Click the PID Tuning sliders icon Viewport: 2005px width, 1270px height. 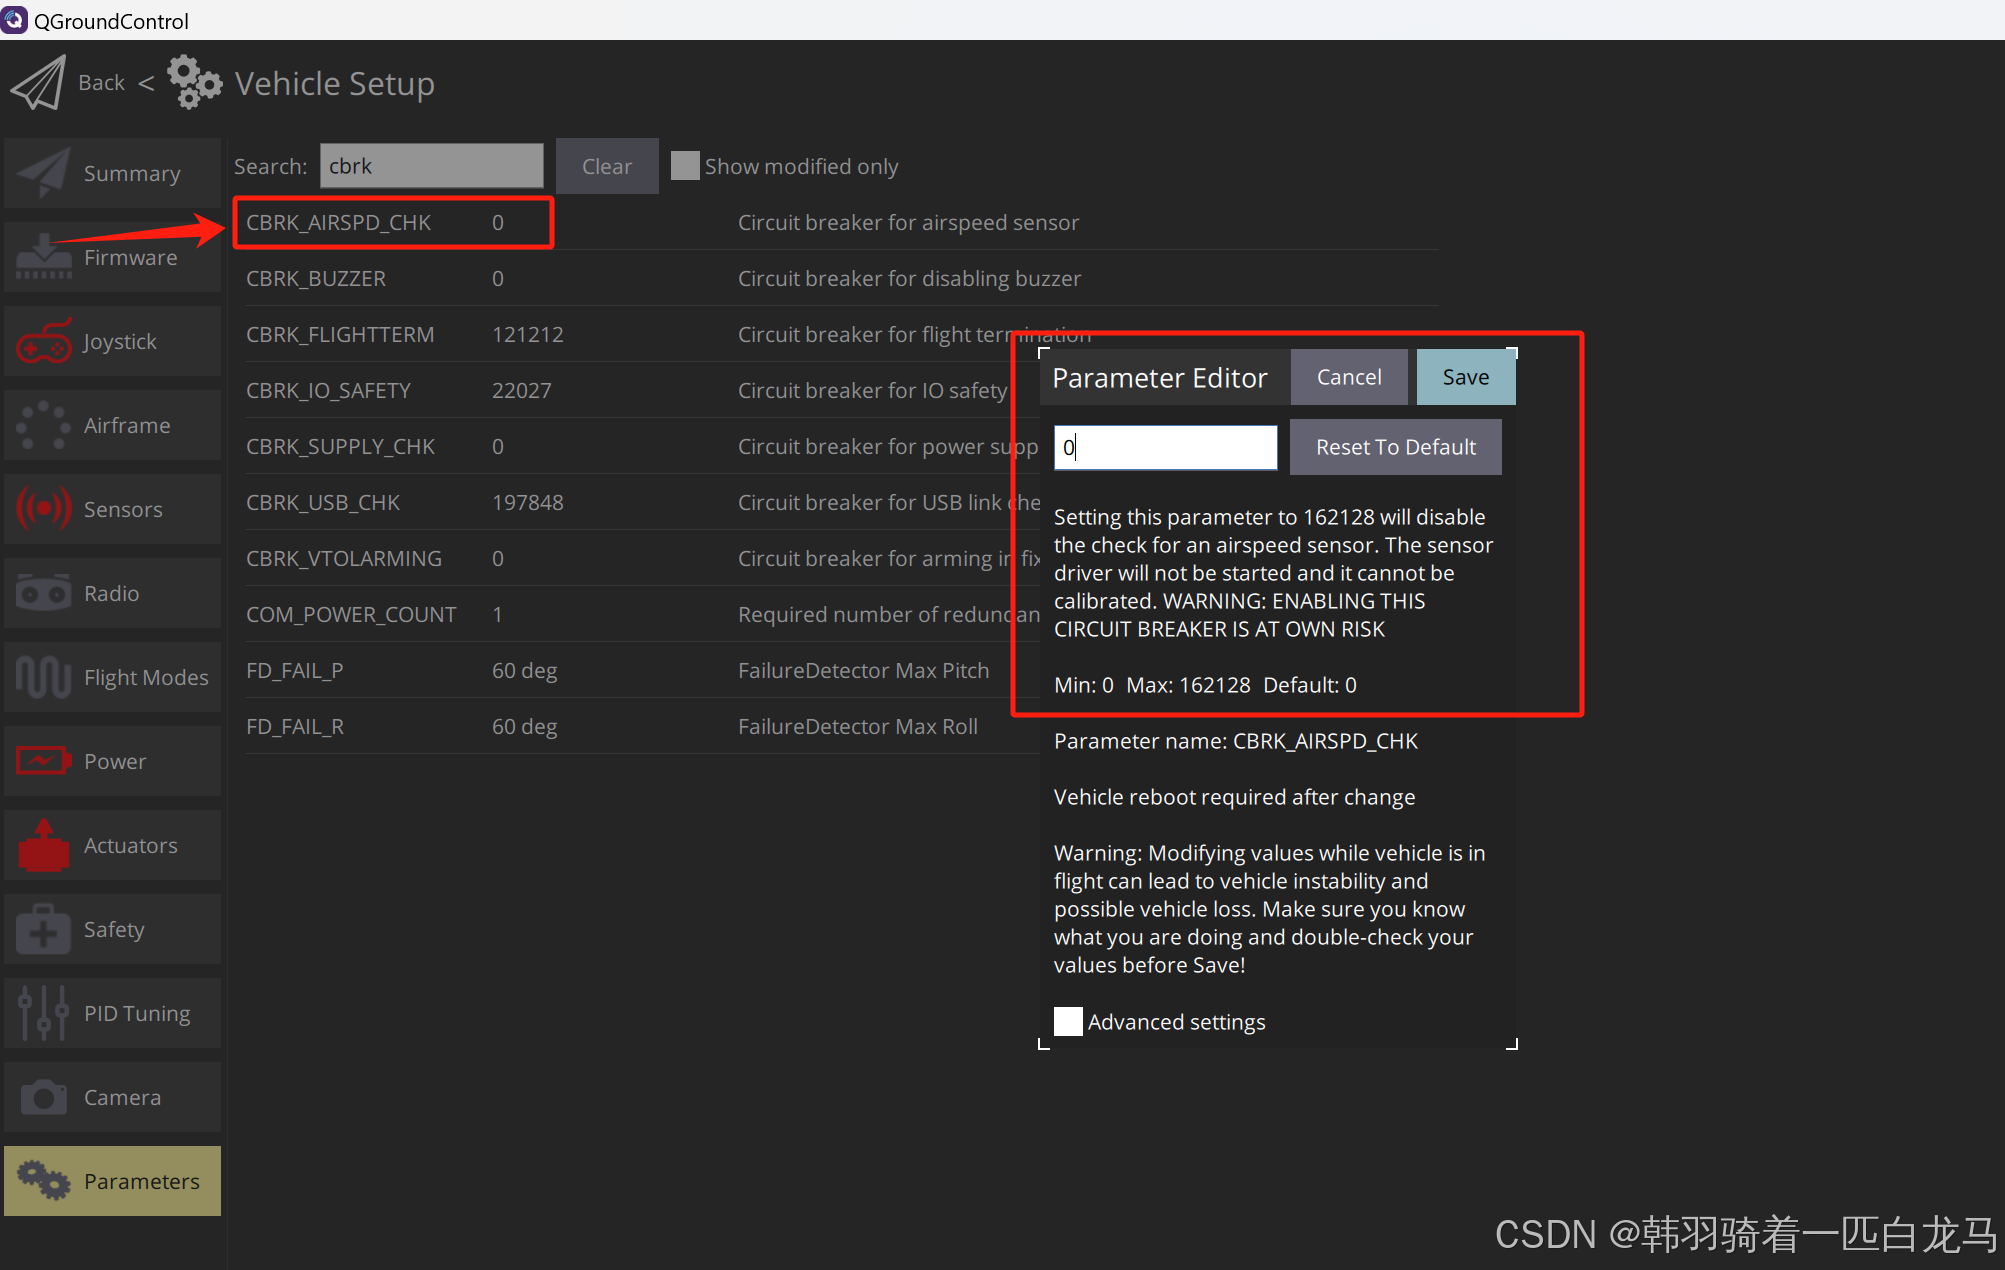coord(43,1013)
